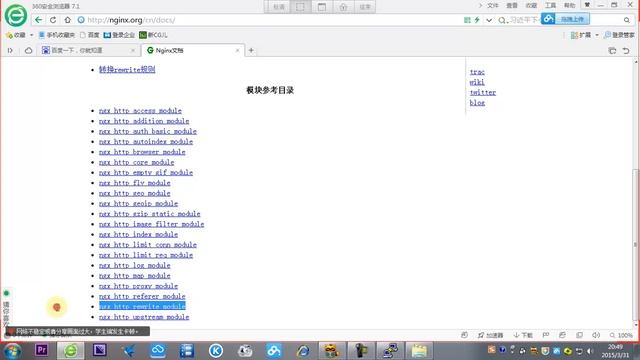Click the green lightning speed mode icon
640x360 pixels.
point(477,20)
